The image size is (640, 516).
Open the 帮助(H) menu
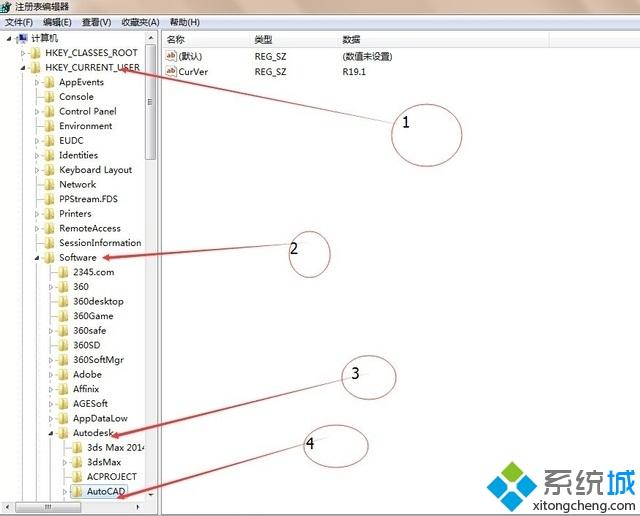pyautogui.click(x=184, y=22)
